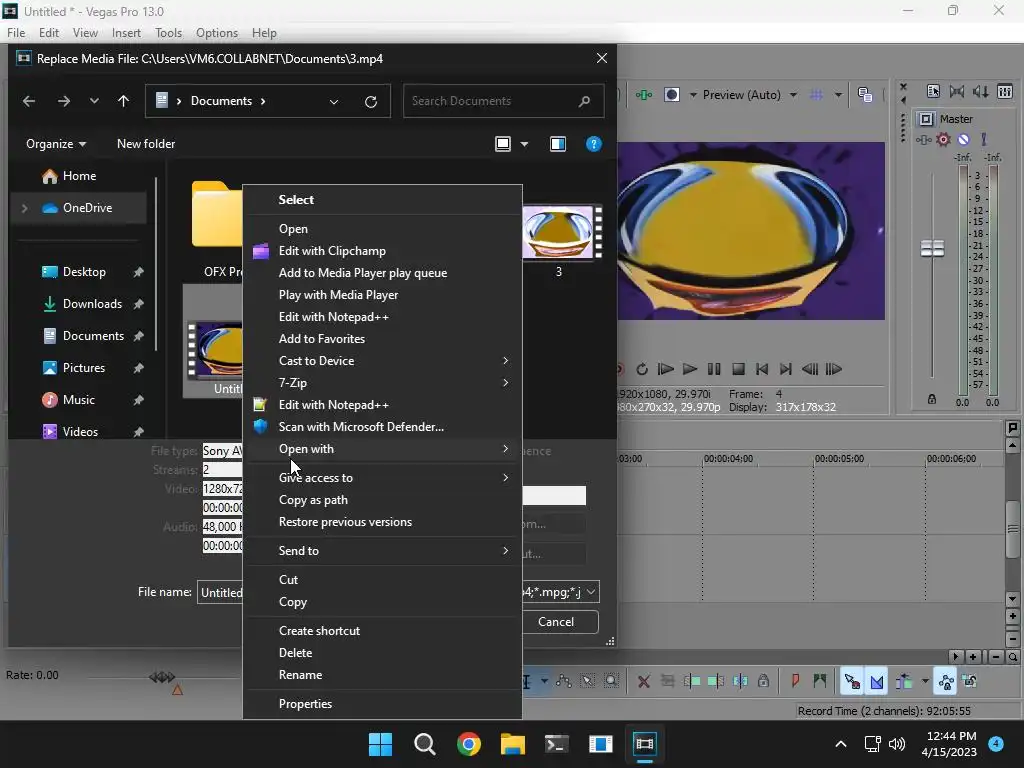Open the Tools menu in Vegas Pro
Screen dimensions: 1024x768
click(x=168, y=33)
